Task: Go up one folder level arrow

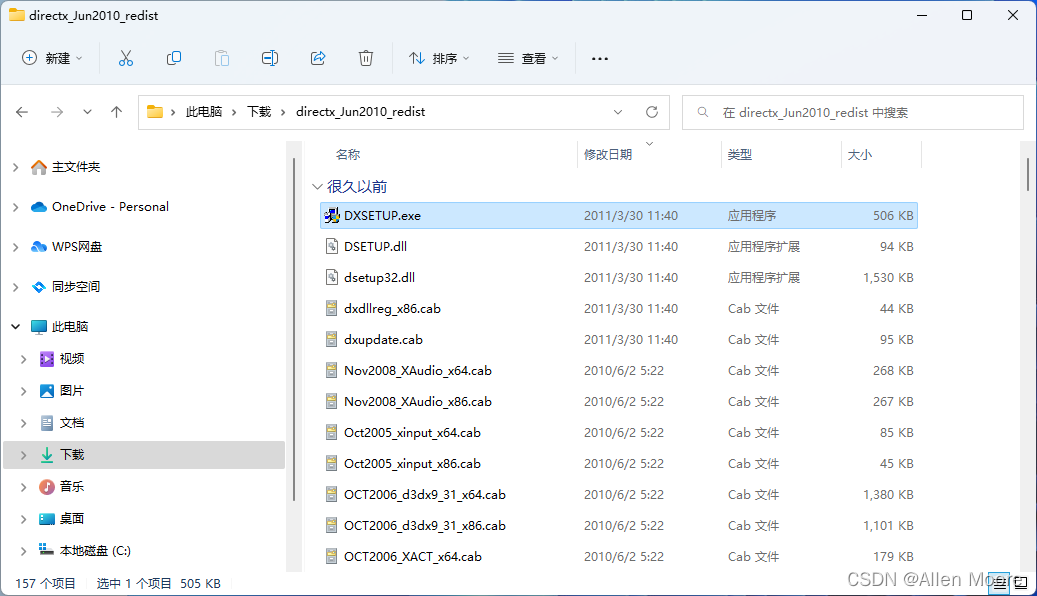Action: 116,112
